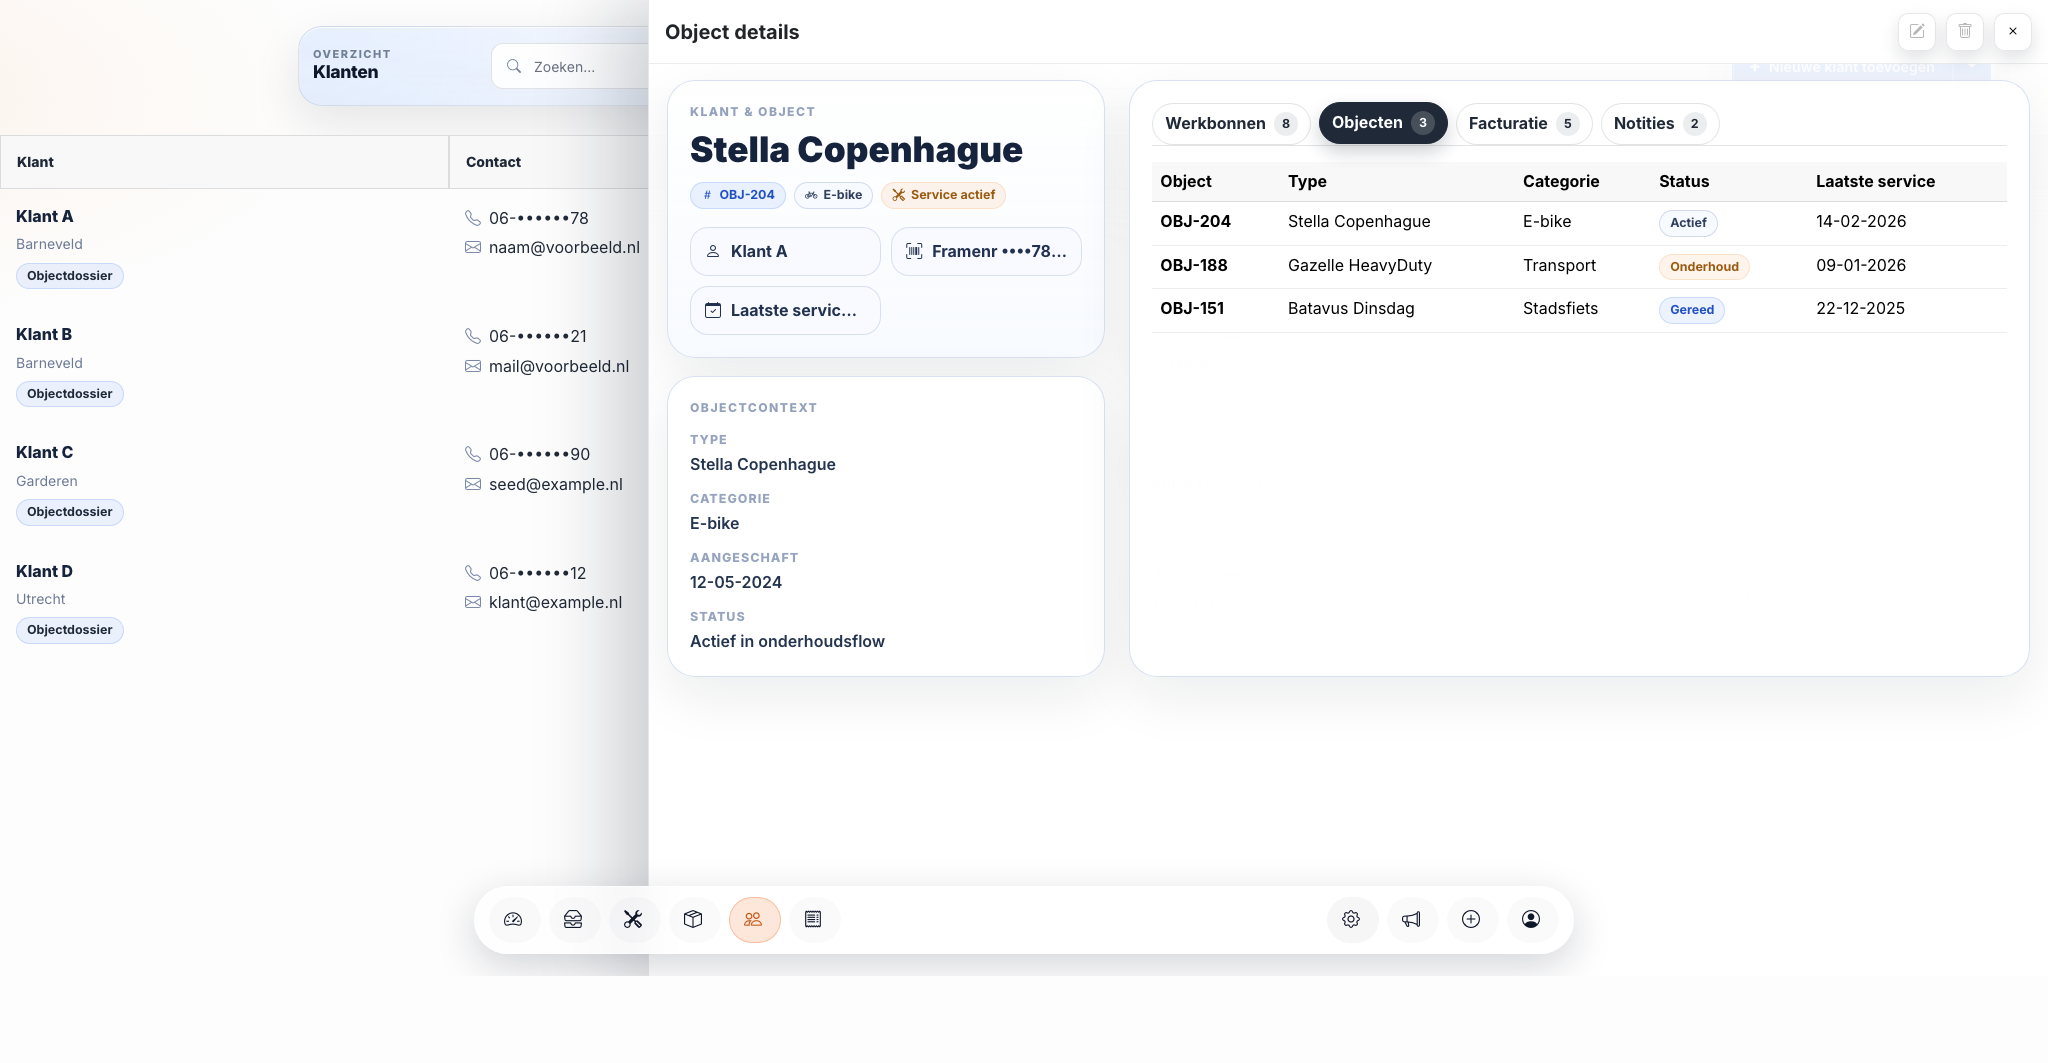Click the OBJ-204 hash badge under the title
Viewport: 2048px width, 1063px height.
point(738,195)
